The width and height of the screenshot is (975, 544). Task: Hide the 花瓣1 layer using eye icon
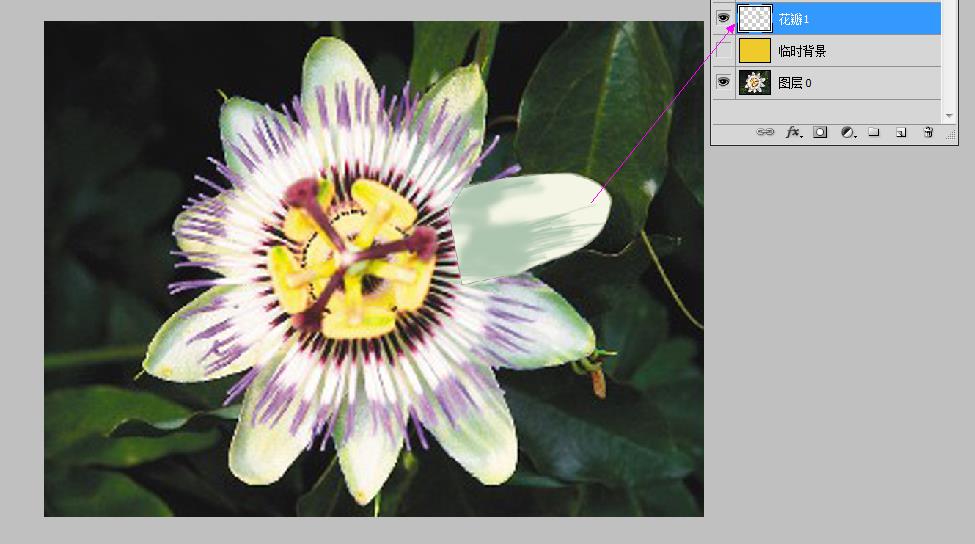pos(723,18)
